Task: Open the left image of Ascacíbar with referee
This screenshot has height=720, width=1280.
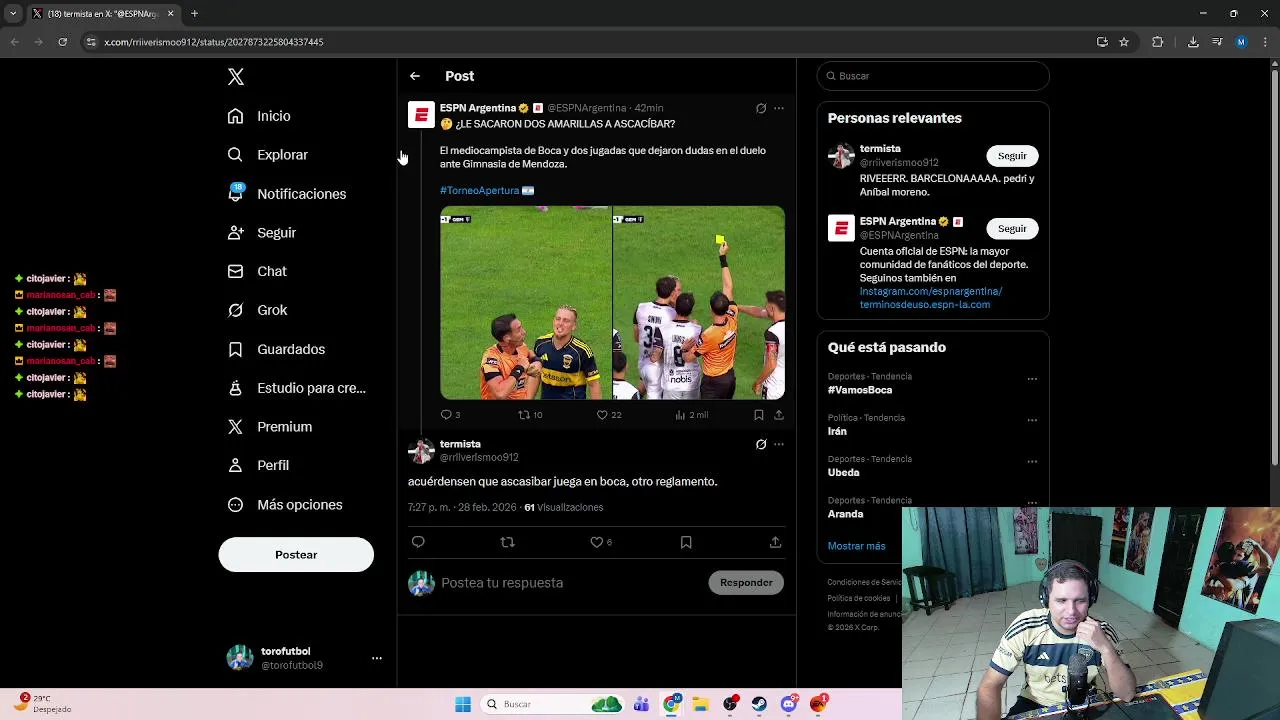Action: (526, 303)
